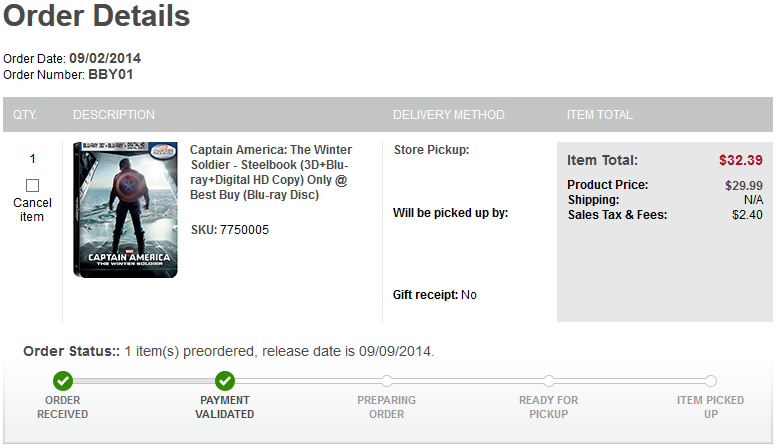The width and height of the screenshot is (778, 448).
Task: Click the Captain America steelbook cover thumbnail
Action: (x=125, y=209)
